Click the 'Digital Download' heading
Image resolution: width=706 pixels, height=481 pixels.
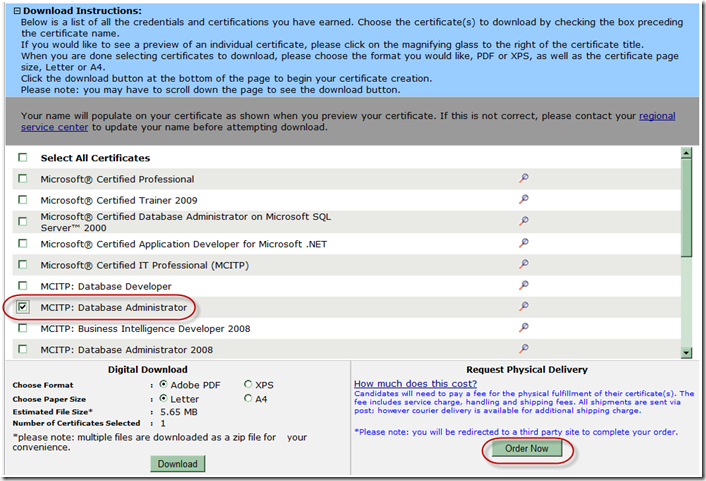click(148, 370)
